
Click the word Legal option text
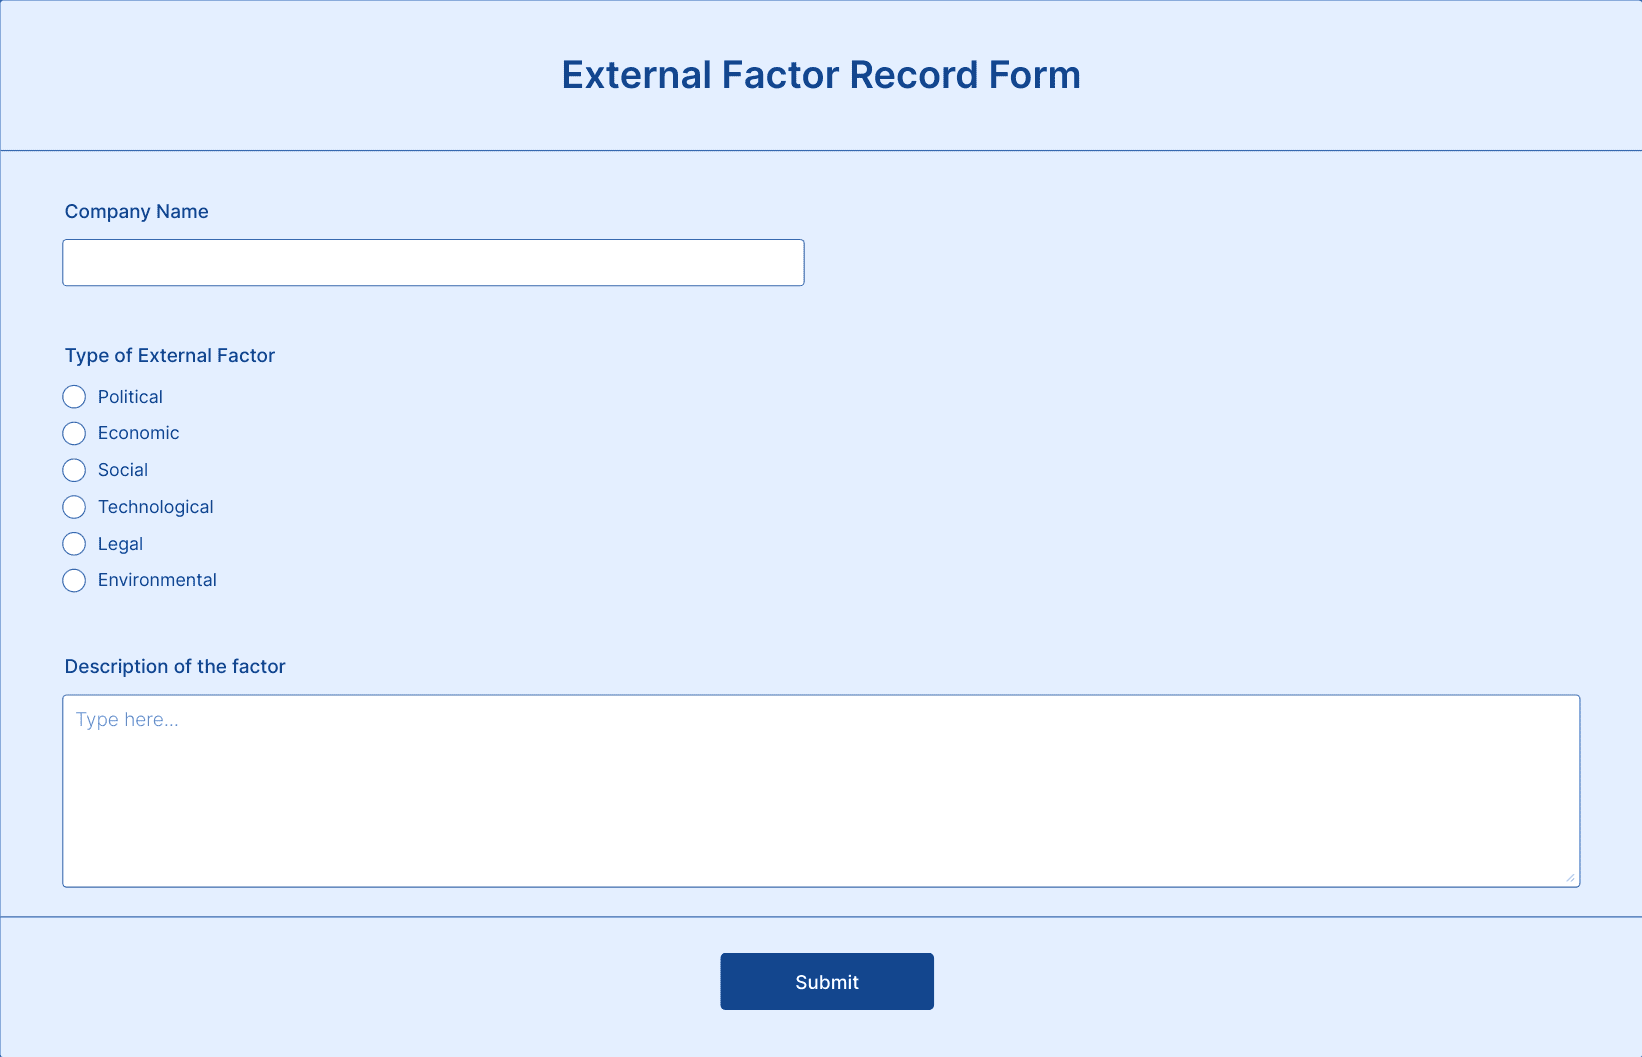120,544
